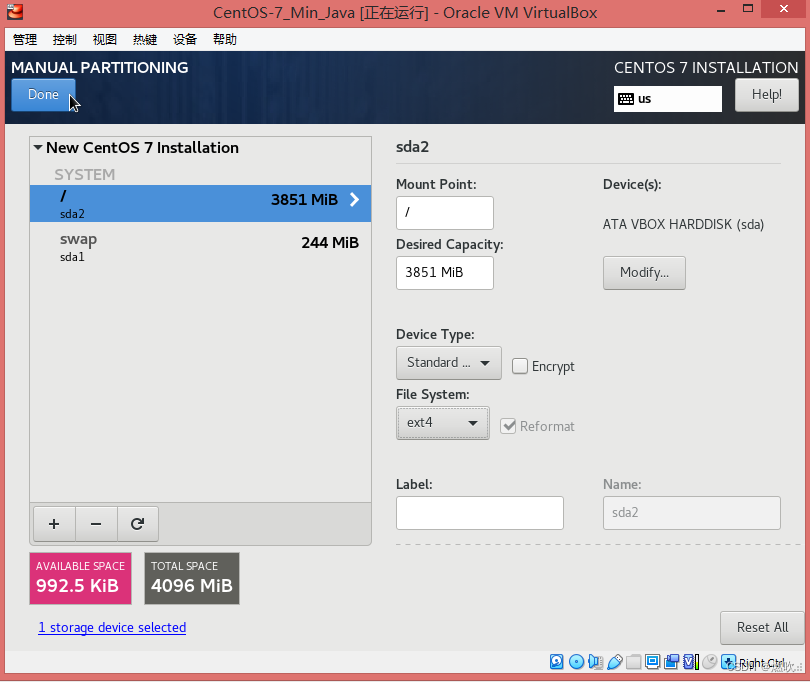Click the USB devices status icon
The width and height of the screenshot is (810, 682).
614,662
